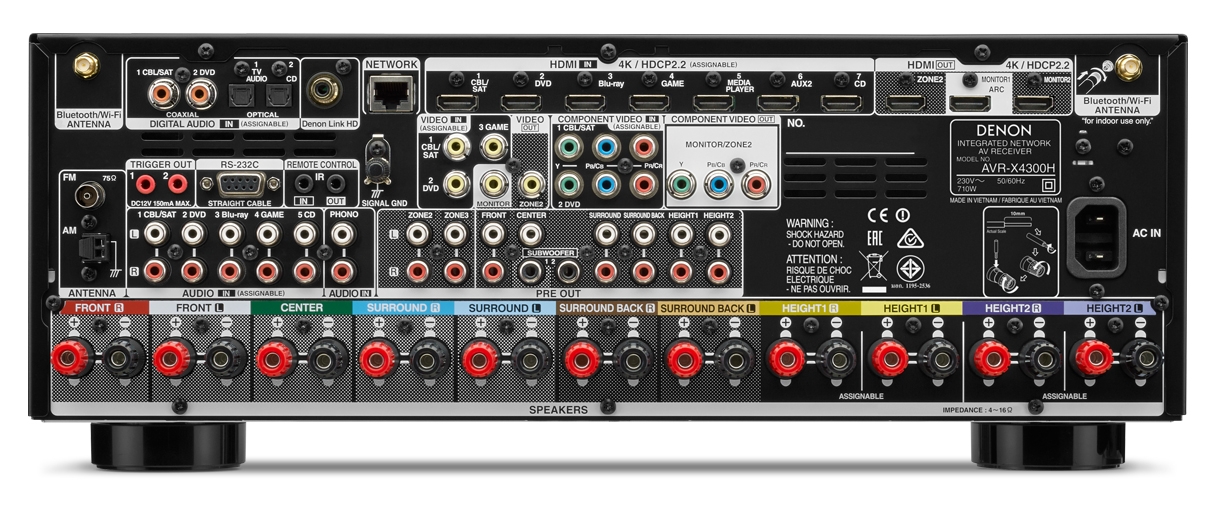
Task: Click the HEIGHT2 right pre out jack
Action: [718, 270]
